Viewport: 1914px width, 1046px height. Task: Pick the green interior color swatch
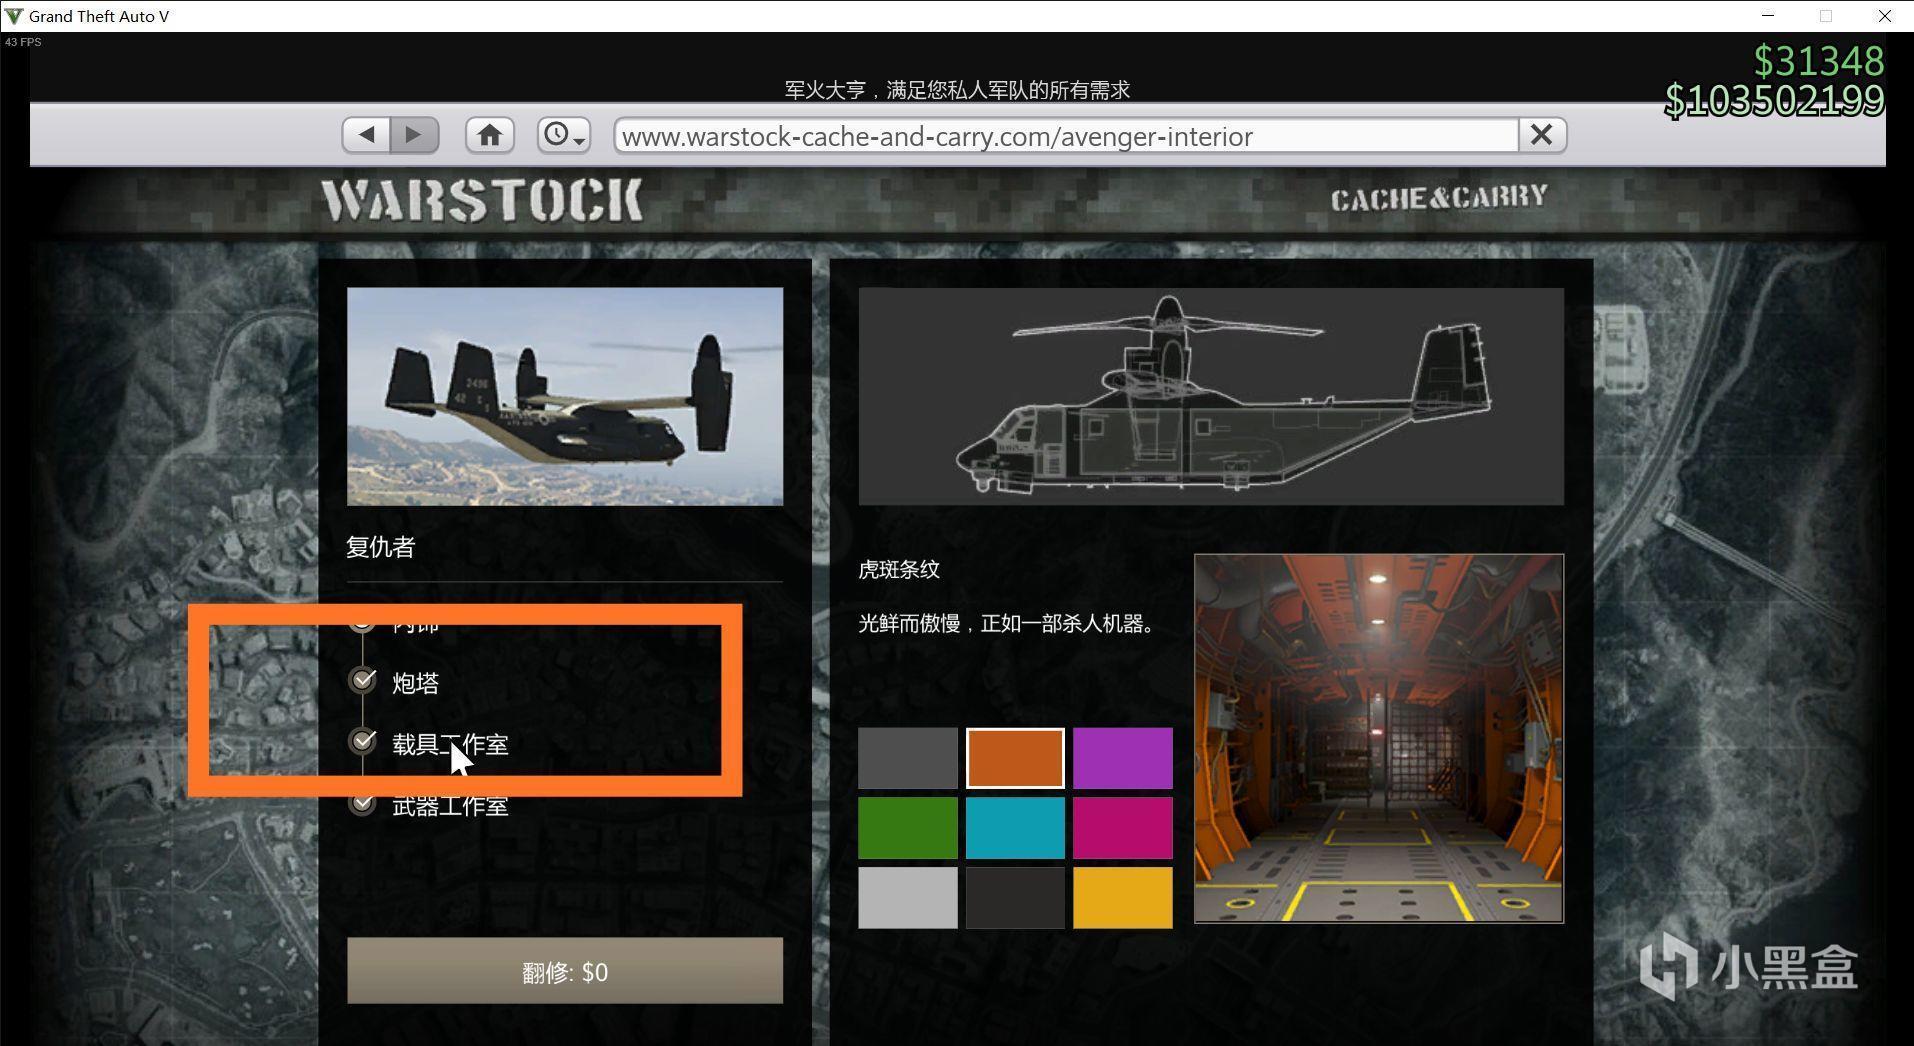click(908, 828)
